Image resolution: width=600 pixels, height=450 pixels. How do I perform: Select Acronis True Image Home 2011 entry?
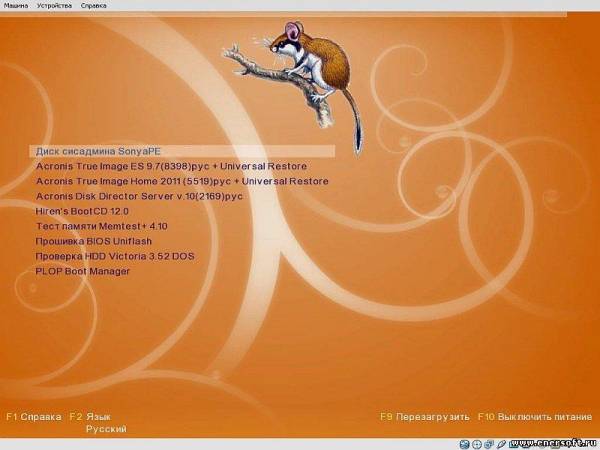point(182,181)
